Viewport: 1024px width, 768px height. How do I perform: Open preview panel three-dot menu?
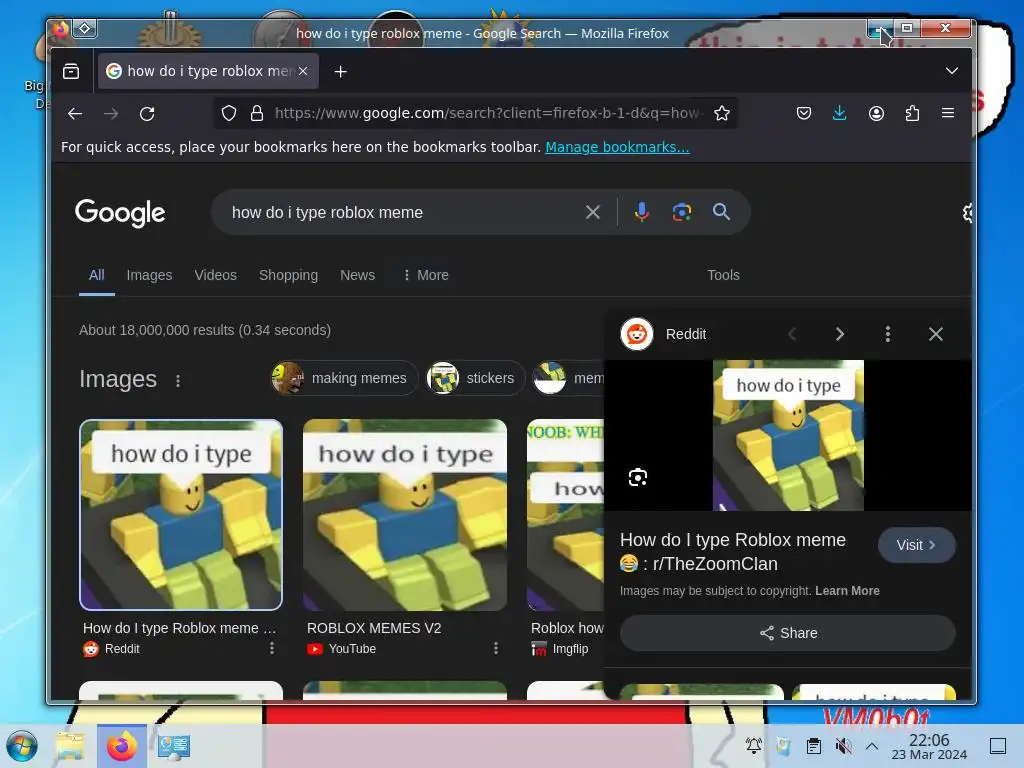tap(888, 334)
